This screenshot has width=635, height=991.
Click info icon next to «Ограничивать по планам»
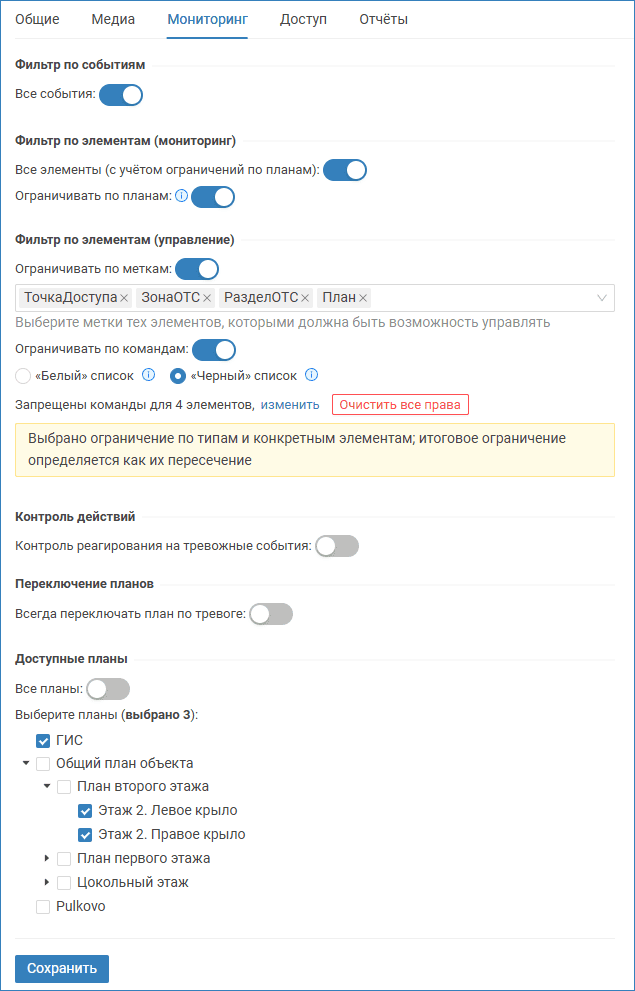[x=181, y=196]
